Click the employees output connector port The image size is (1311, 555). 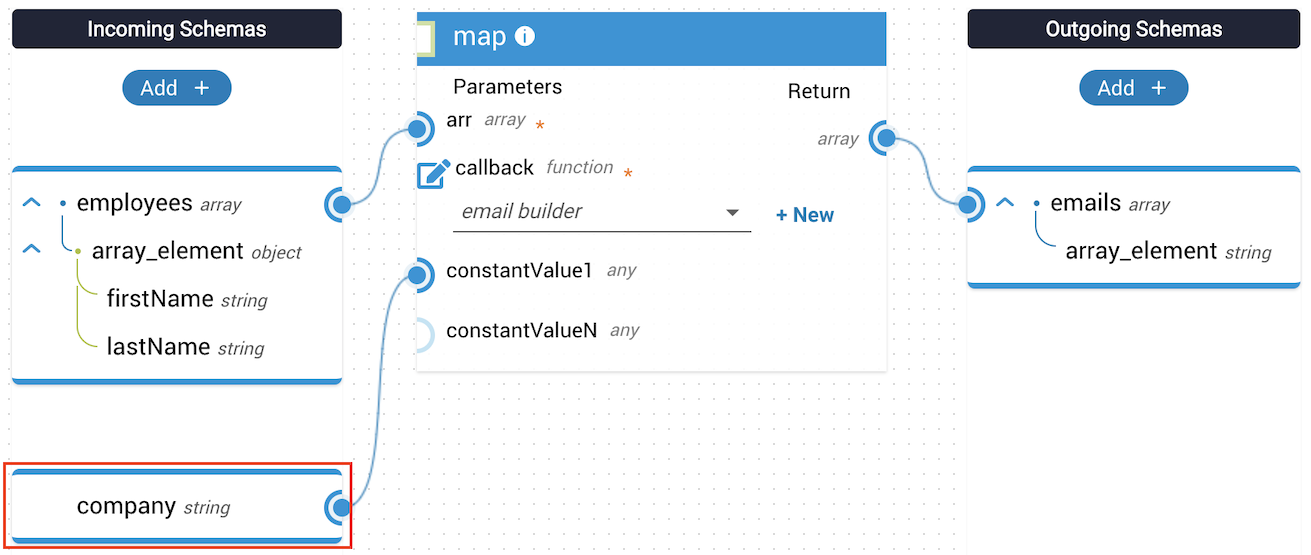341,205
